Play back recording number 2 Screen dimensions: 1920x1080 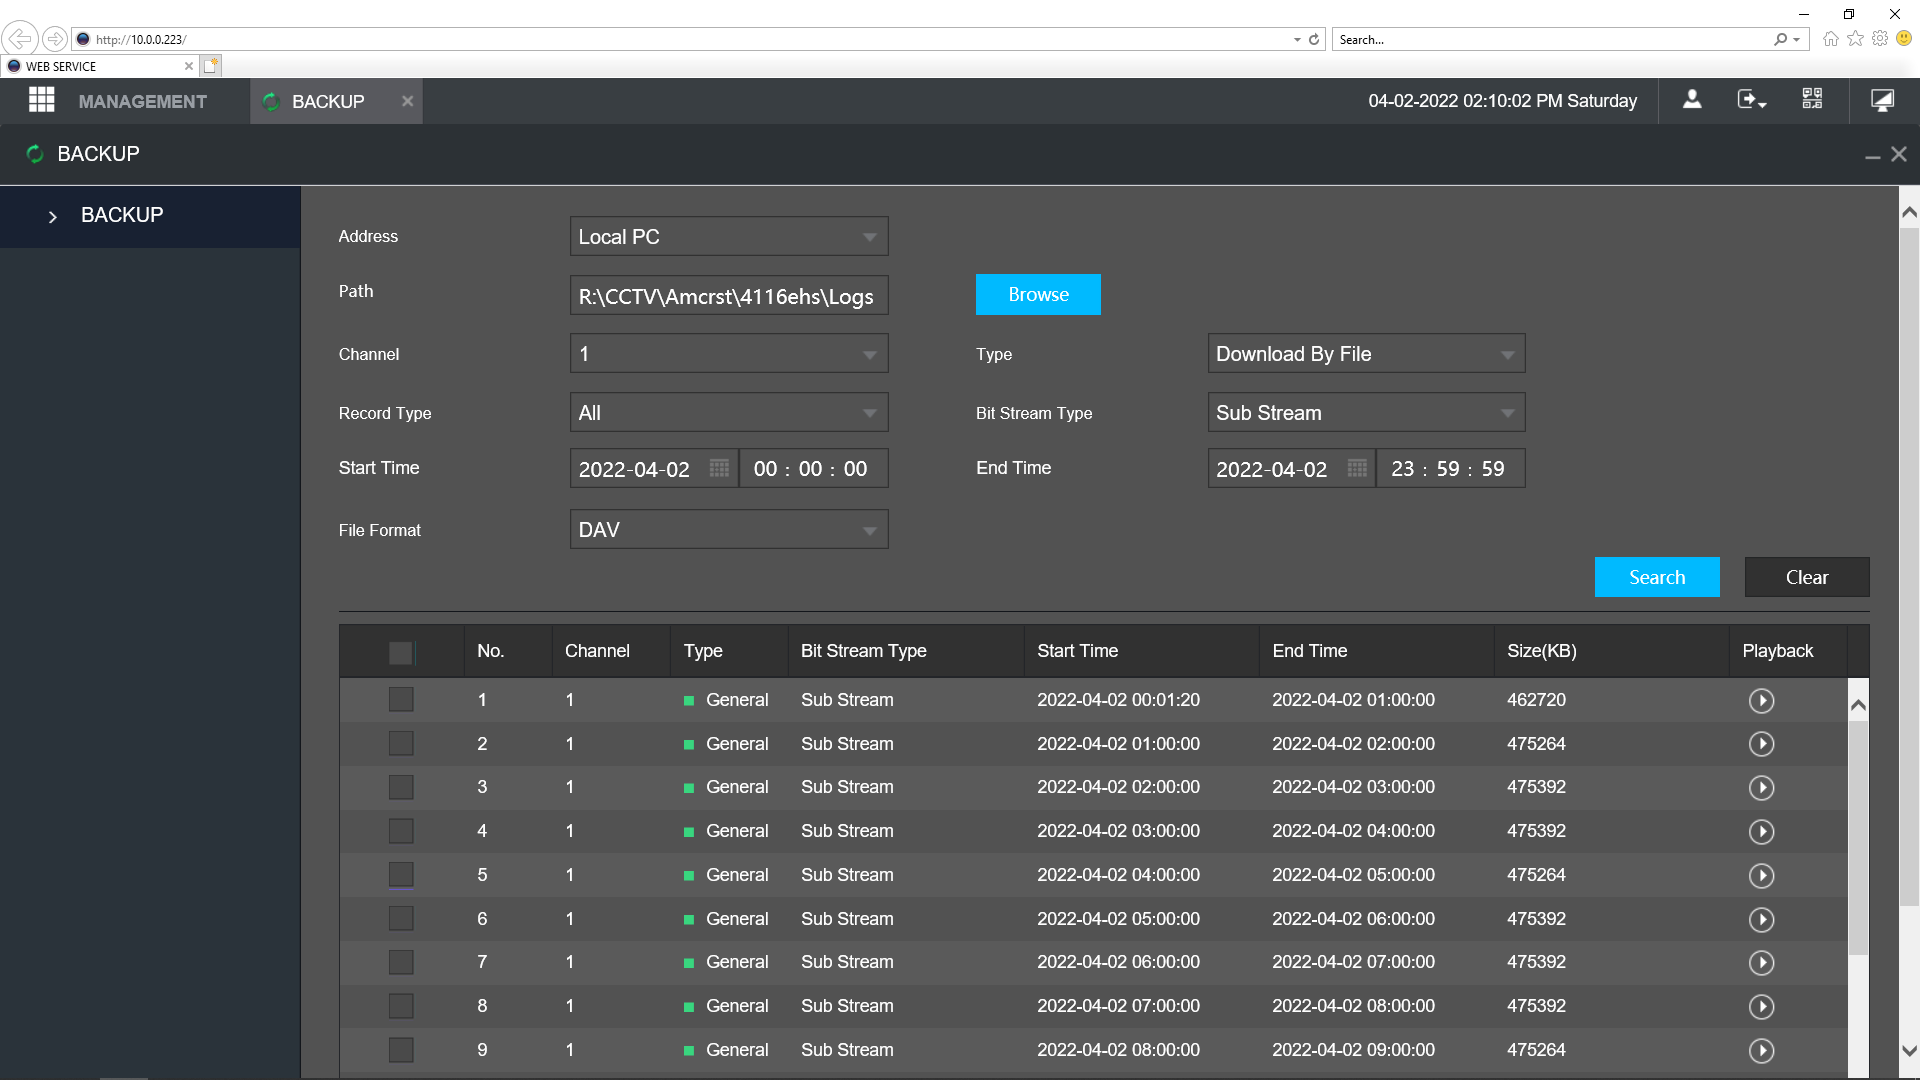tap(1761, 744)
